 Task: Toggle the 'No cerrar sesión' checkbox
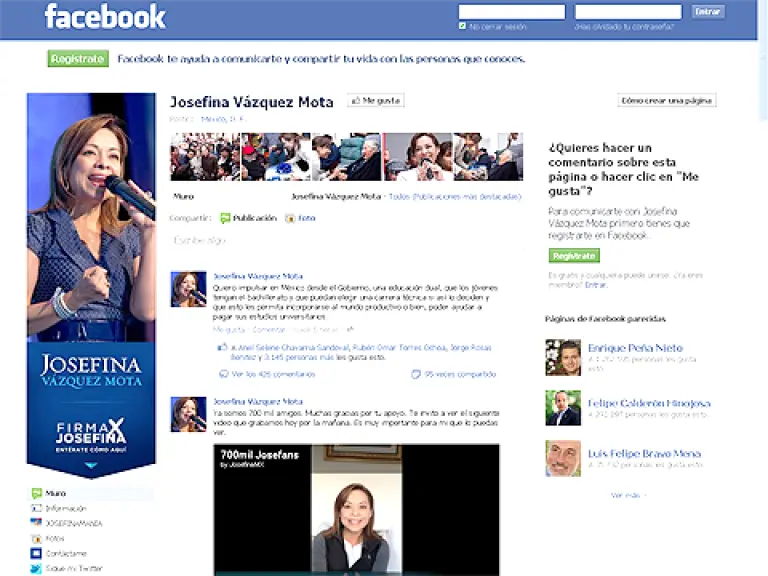(x=462, y=26)
